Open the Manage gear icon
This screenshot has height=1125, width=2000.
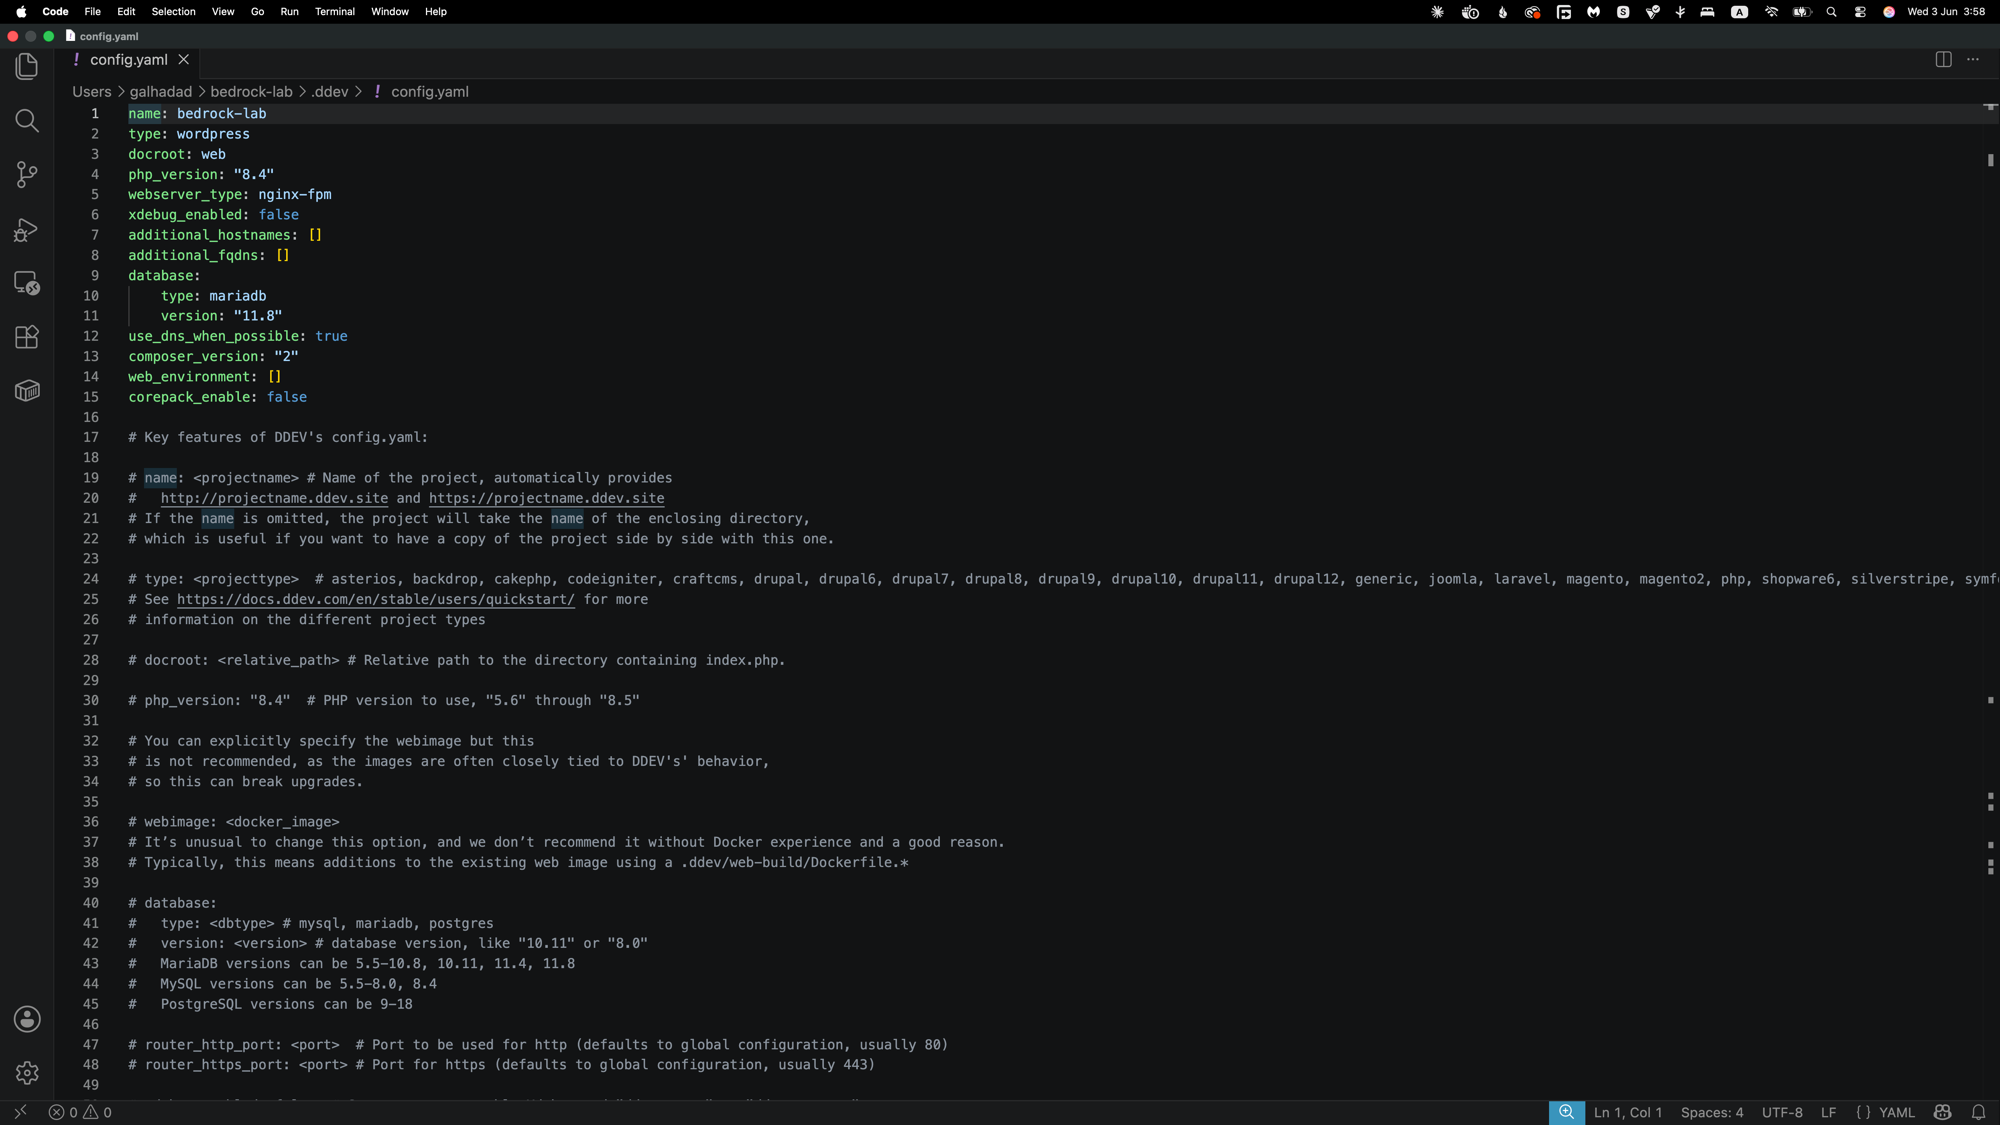(x=27, y=1073)
